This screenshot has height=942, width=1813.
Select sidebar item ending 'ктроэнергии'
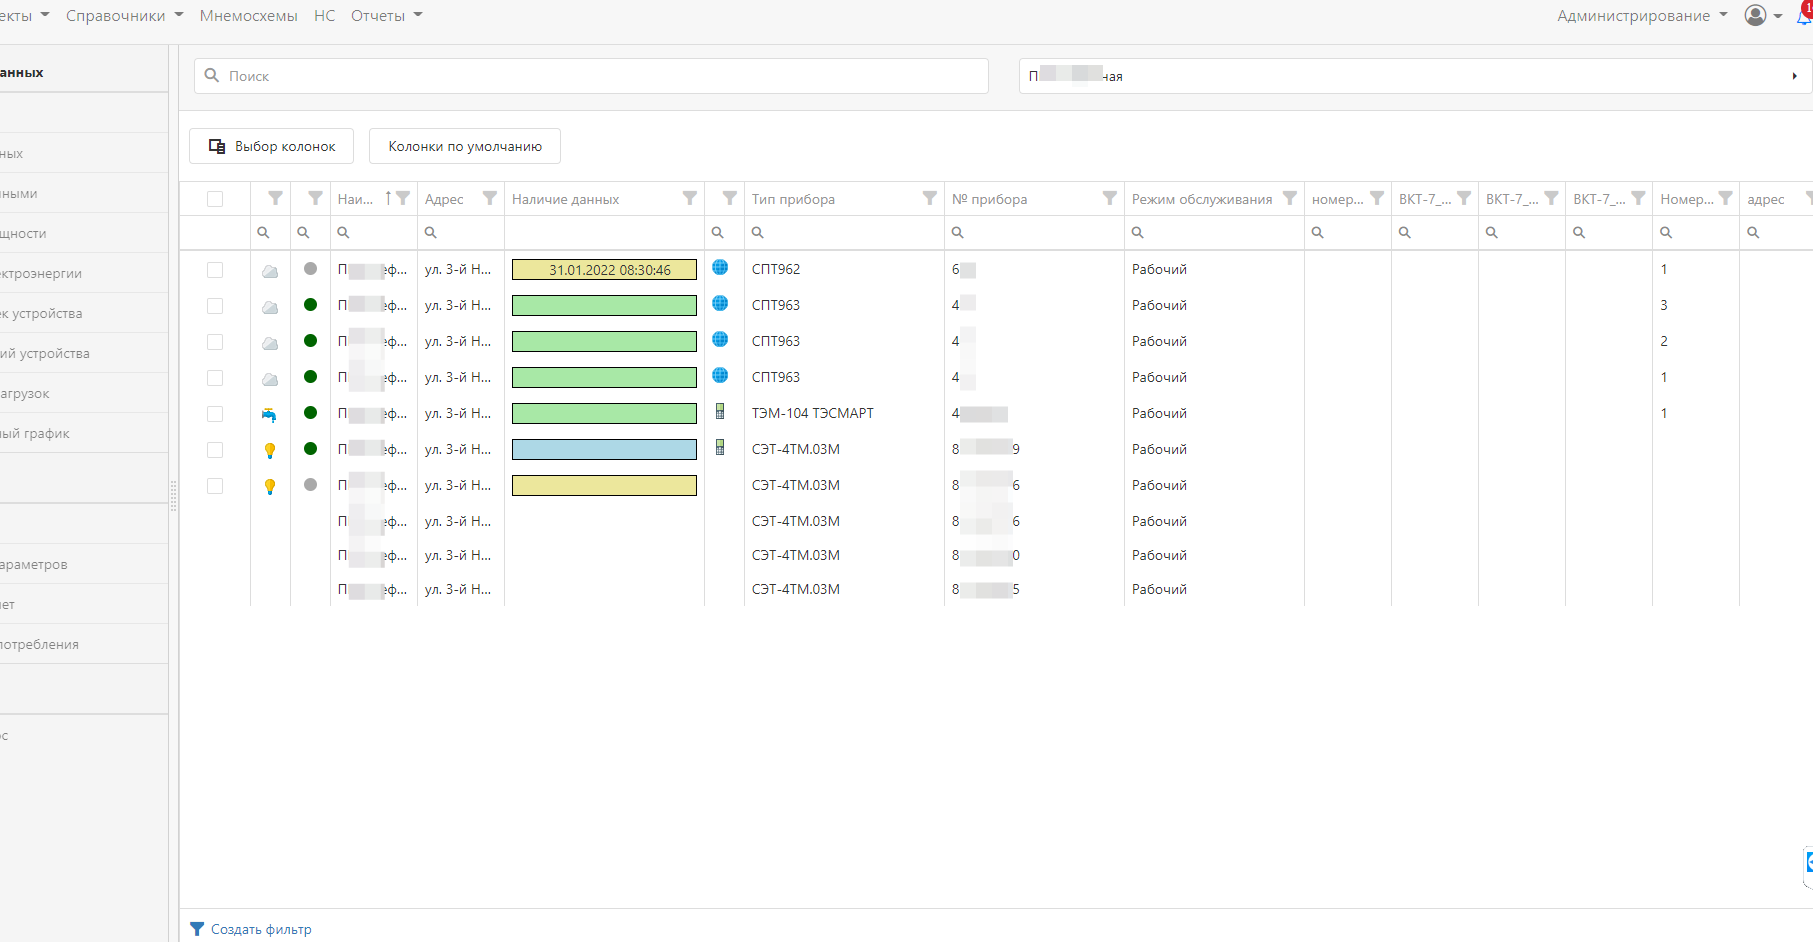pyautogui.click(x=84, y=273)
